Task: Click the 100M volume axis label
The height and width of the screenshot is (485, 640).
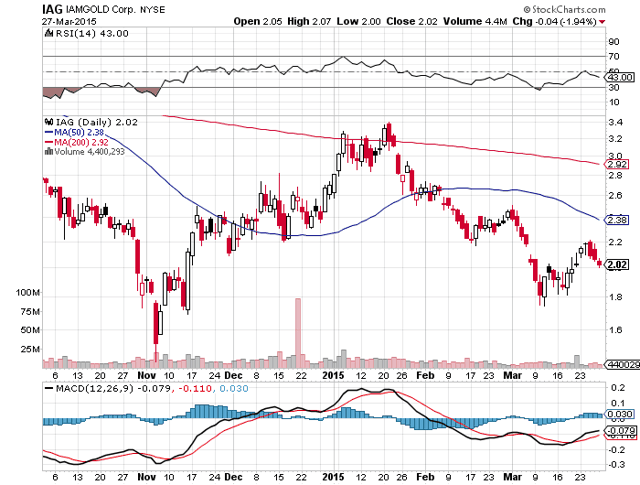Action: tap(28, 292)
